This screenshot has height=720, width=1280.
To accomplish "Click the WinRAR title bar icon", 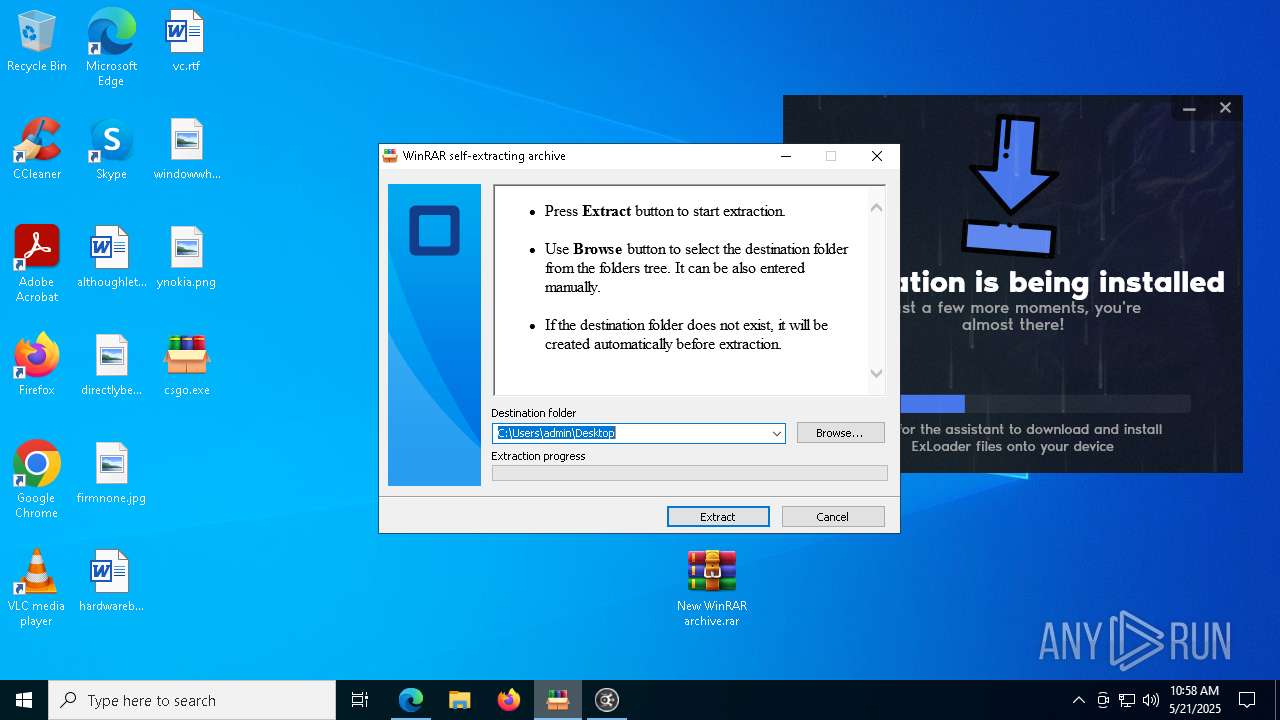I will pos(390,156).
